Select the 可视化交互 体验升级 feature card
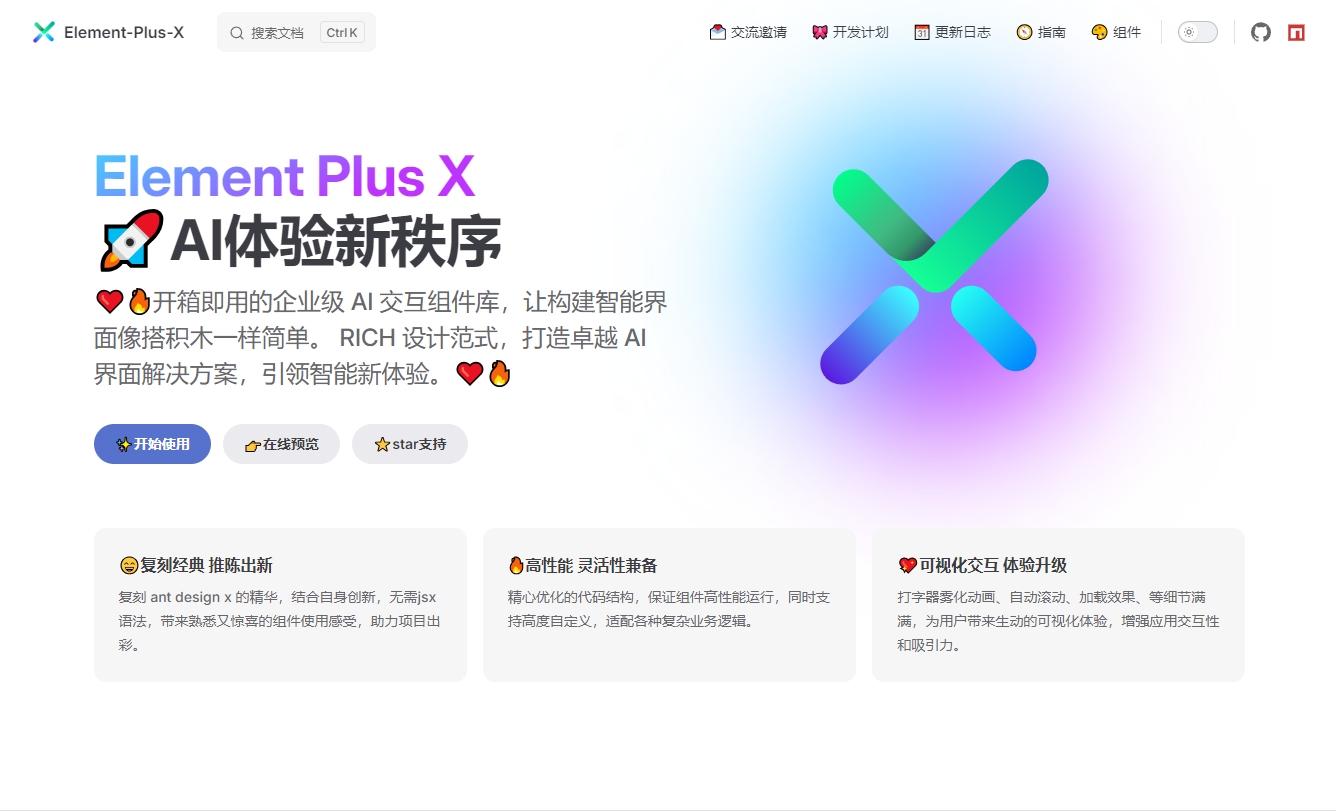 1058,605
